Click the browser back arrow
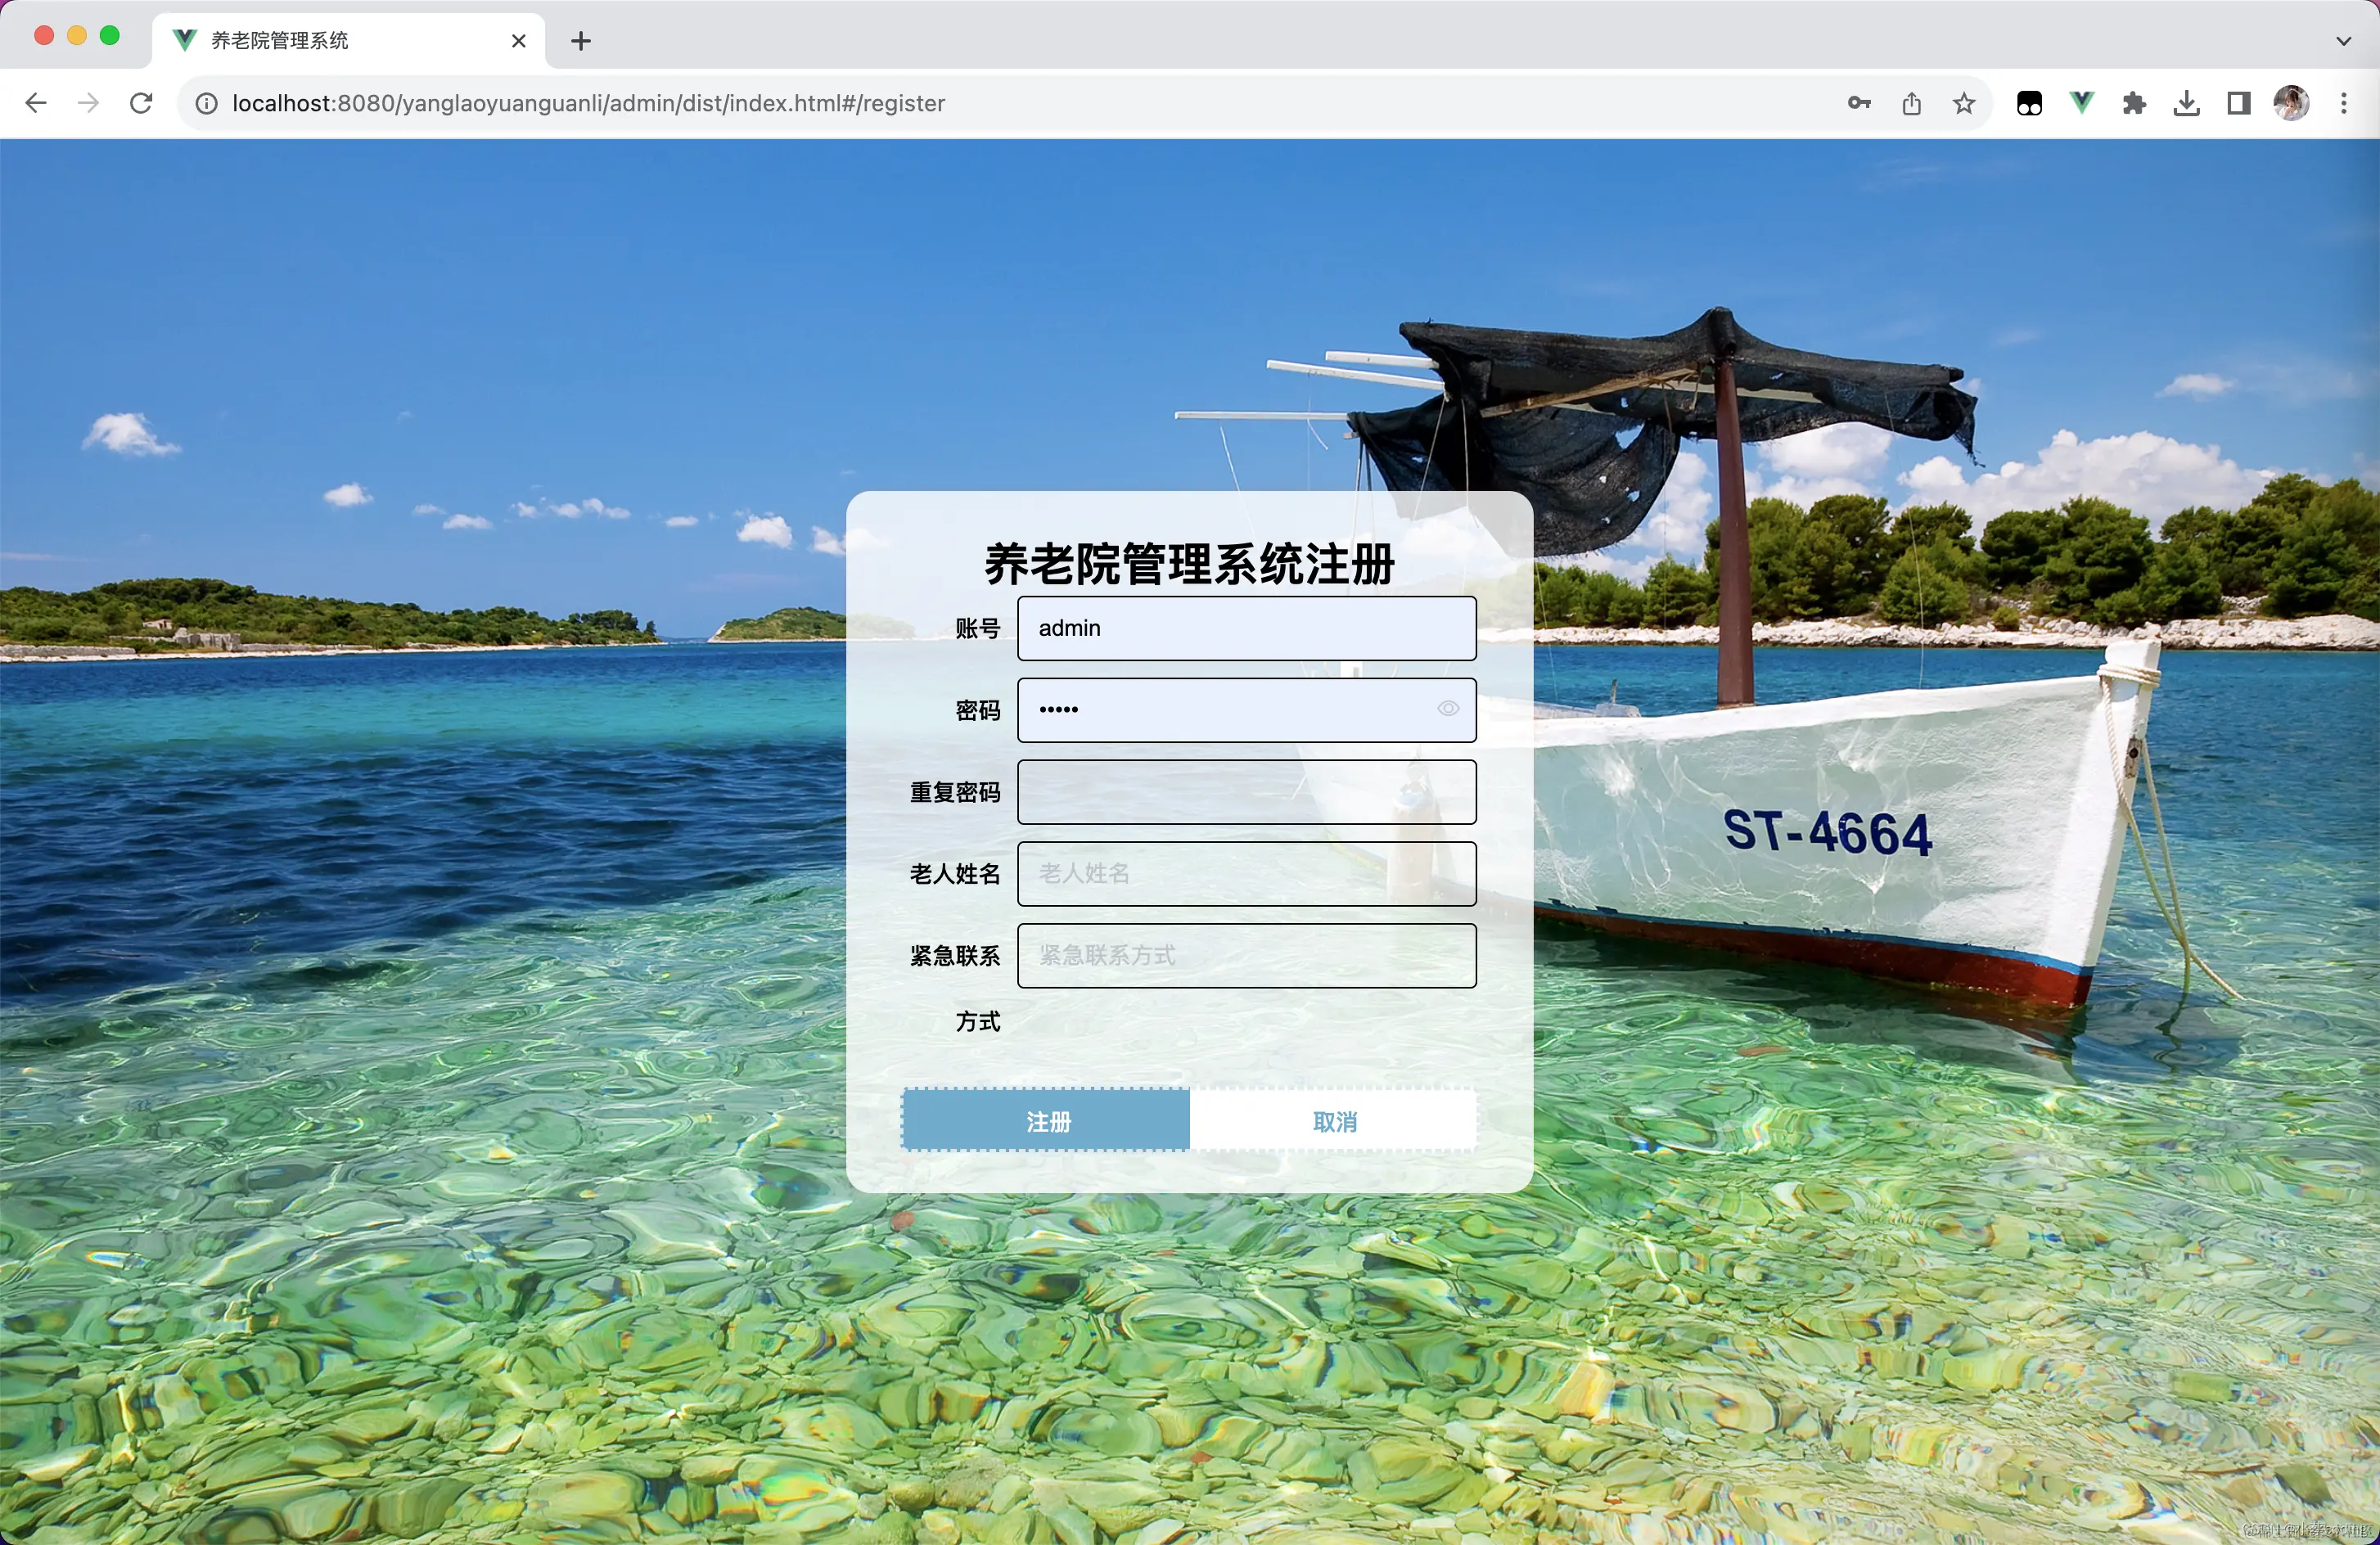2380x1545 pixels. (x=36, y=103)
